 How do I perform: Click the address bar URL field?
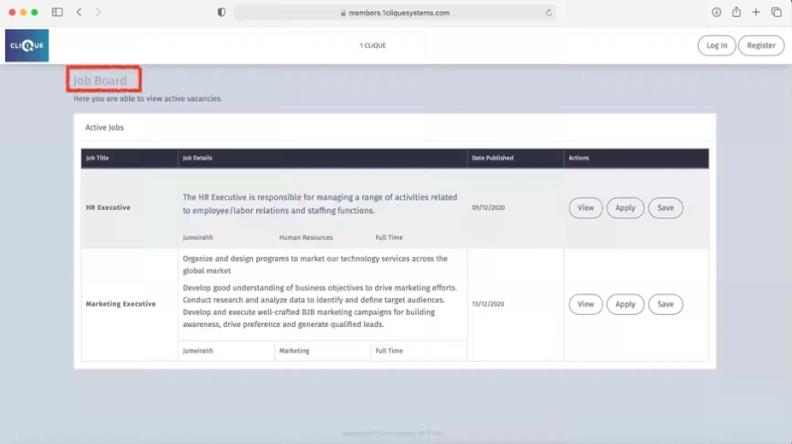395,12
